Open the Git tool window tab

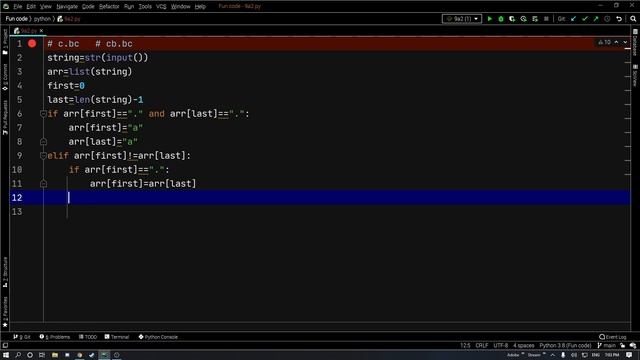click(22, 337)
